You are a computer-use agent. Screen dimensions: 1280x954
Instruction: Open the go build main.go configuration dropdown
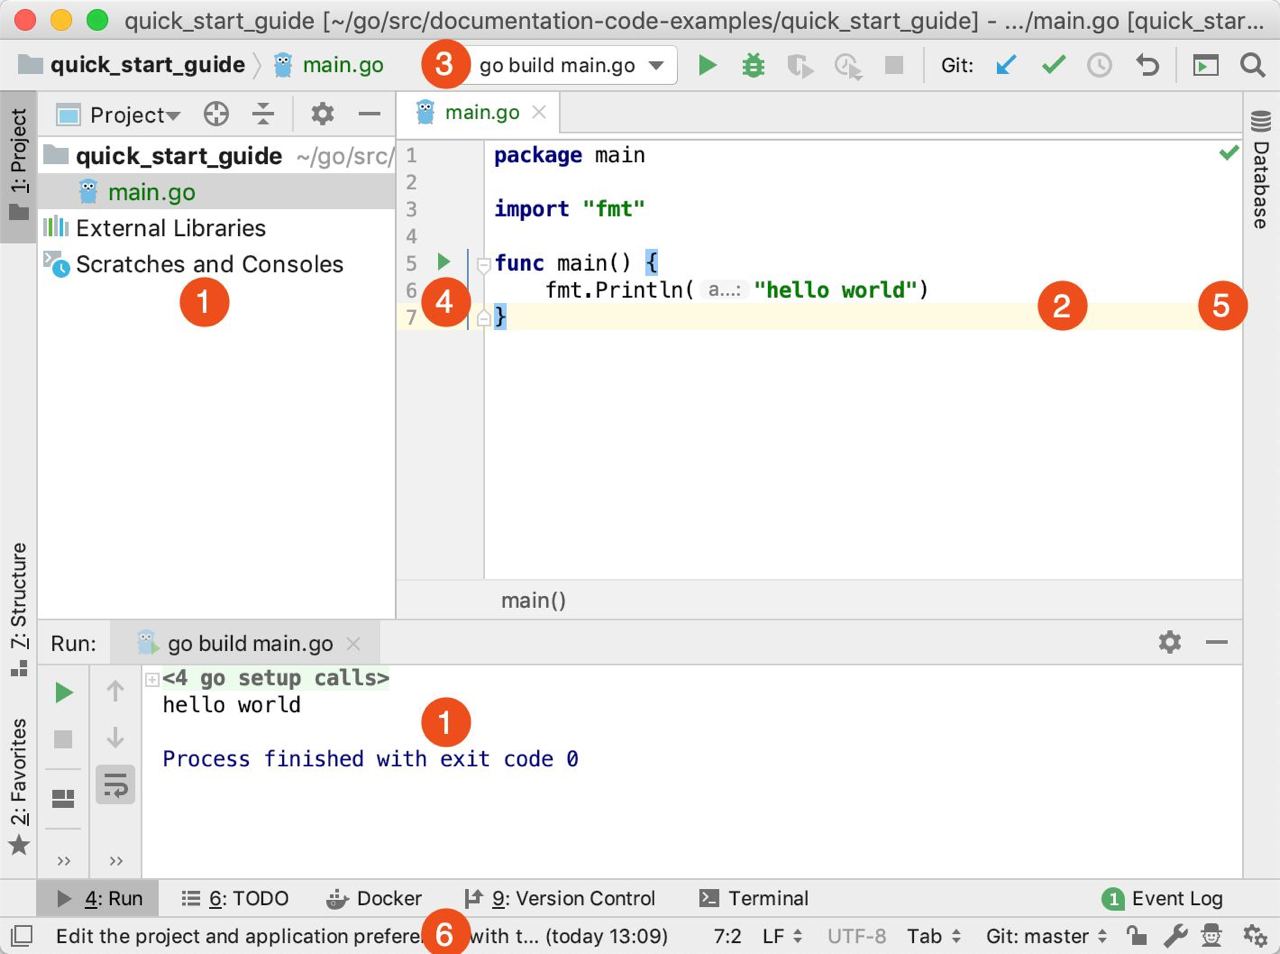coord(571,65)
